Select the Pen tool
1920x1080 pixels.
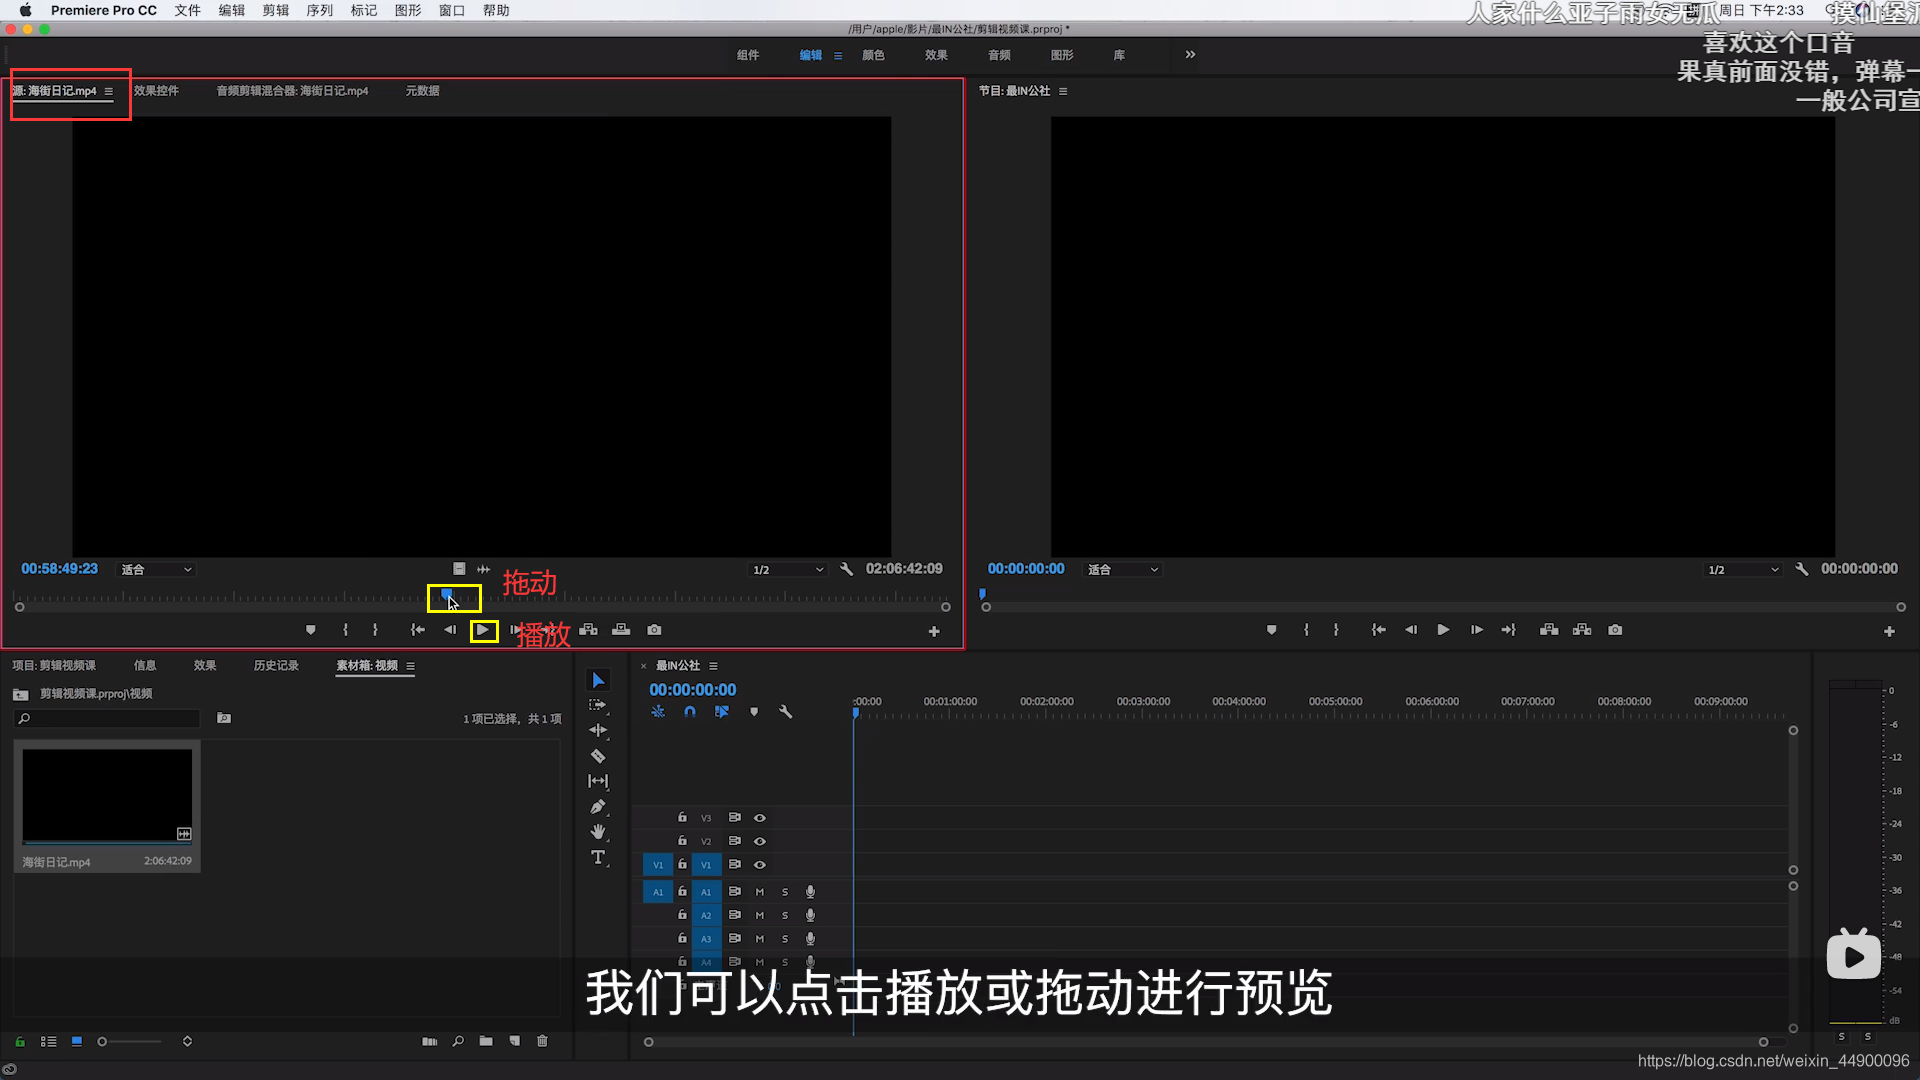(598, 807)
